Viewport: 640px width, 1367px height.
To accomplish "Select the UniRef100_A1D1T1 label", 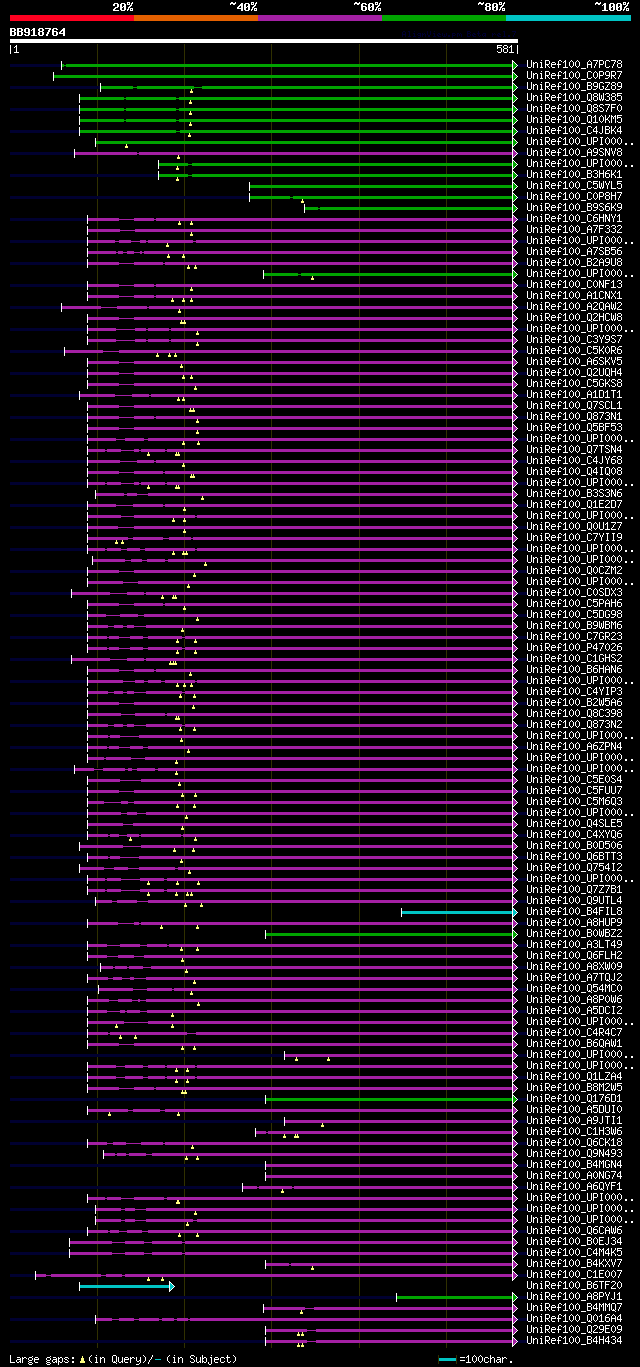I will click(574, 394).
